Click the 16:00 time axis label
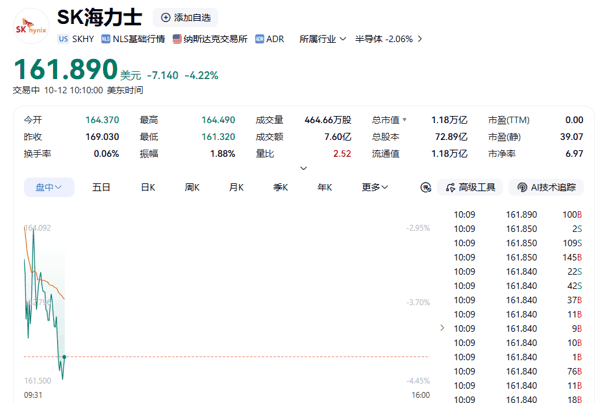 [x=421, y=395]
